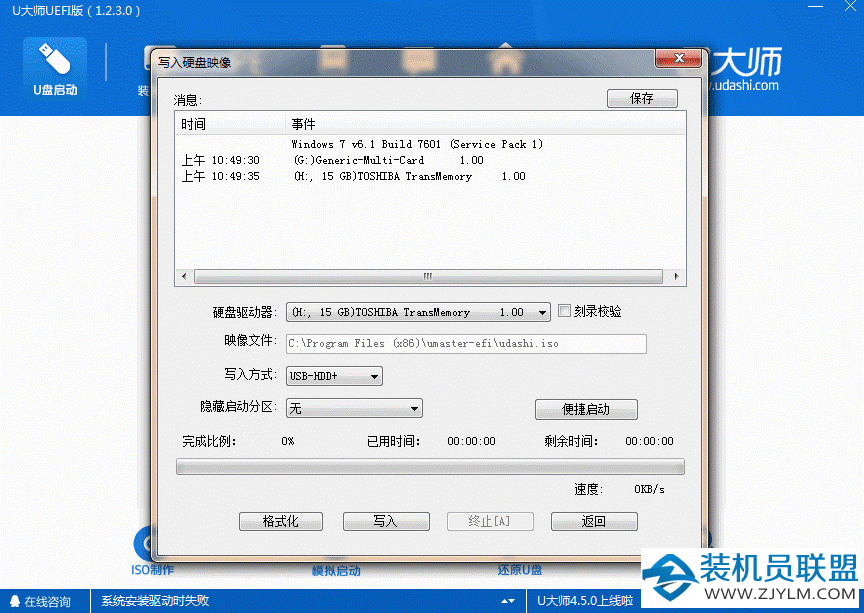Click the 终止[A] button
The width and height of the screenshot is (864, 613).
(x=490, y=521)
